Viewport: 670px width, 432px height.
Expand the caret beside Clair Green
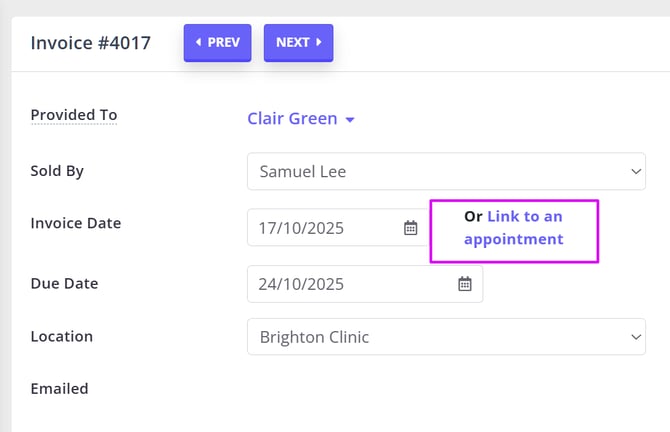350,120
